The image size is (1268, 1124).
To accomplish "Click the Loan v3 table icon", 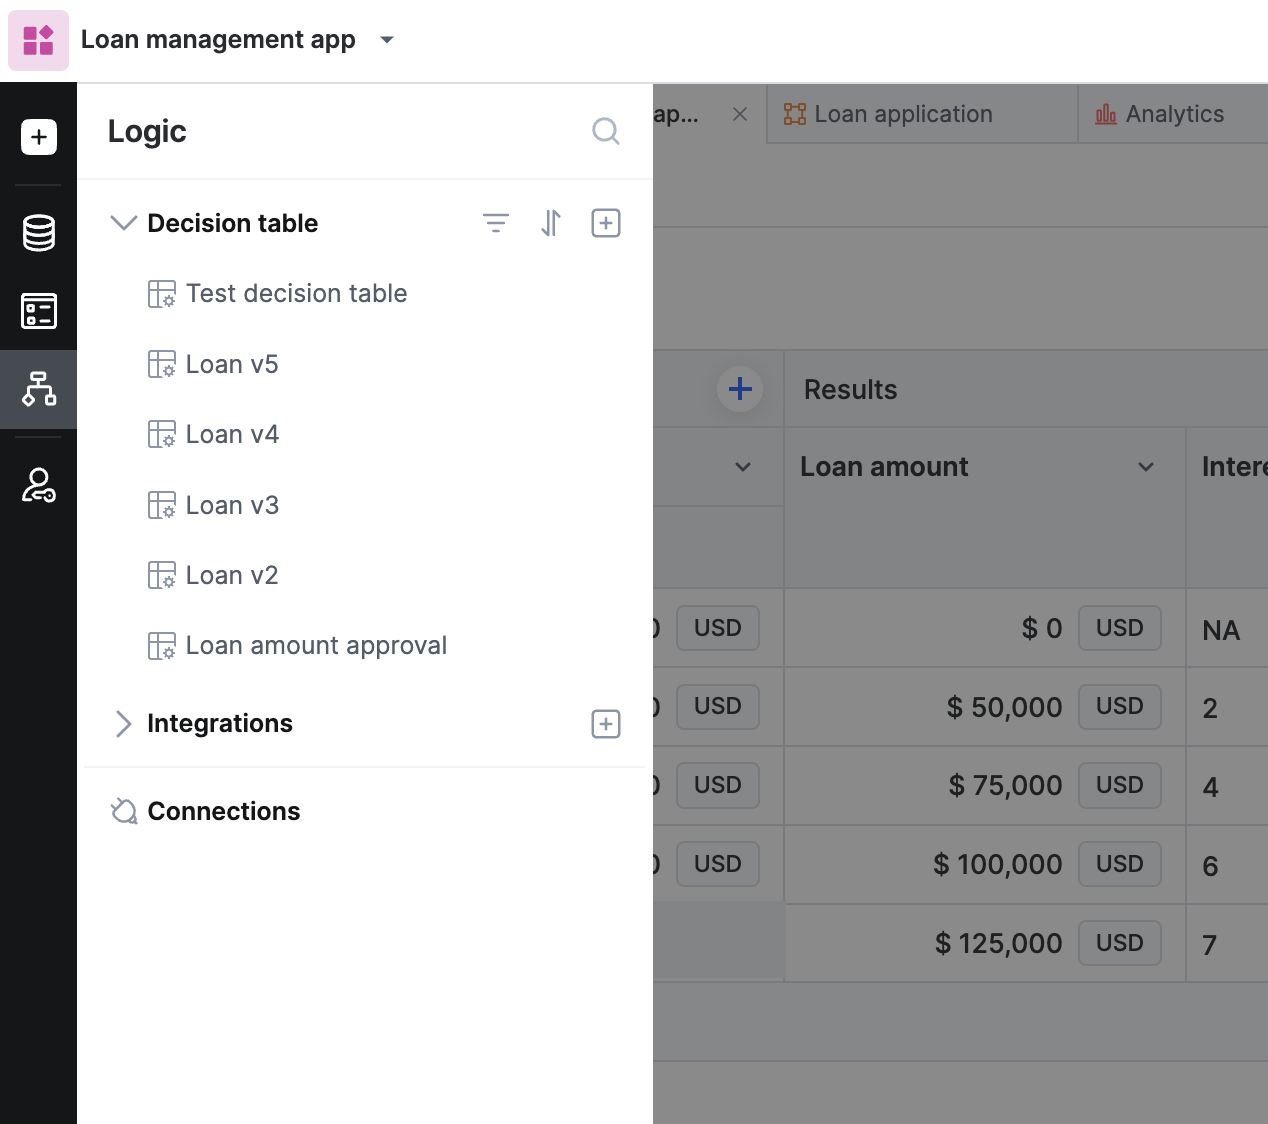I will 161,505.
